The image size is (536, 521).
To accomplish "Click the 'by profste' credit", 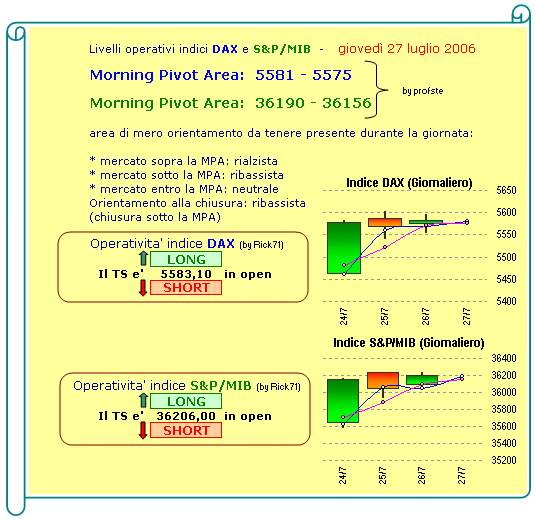I will tap(423, 91).
